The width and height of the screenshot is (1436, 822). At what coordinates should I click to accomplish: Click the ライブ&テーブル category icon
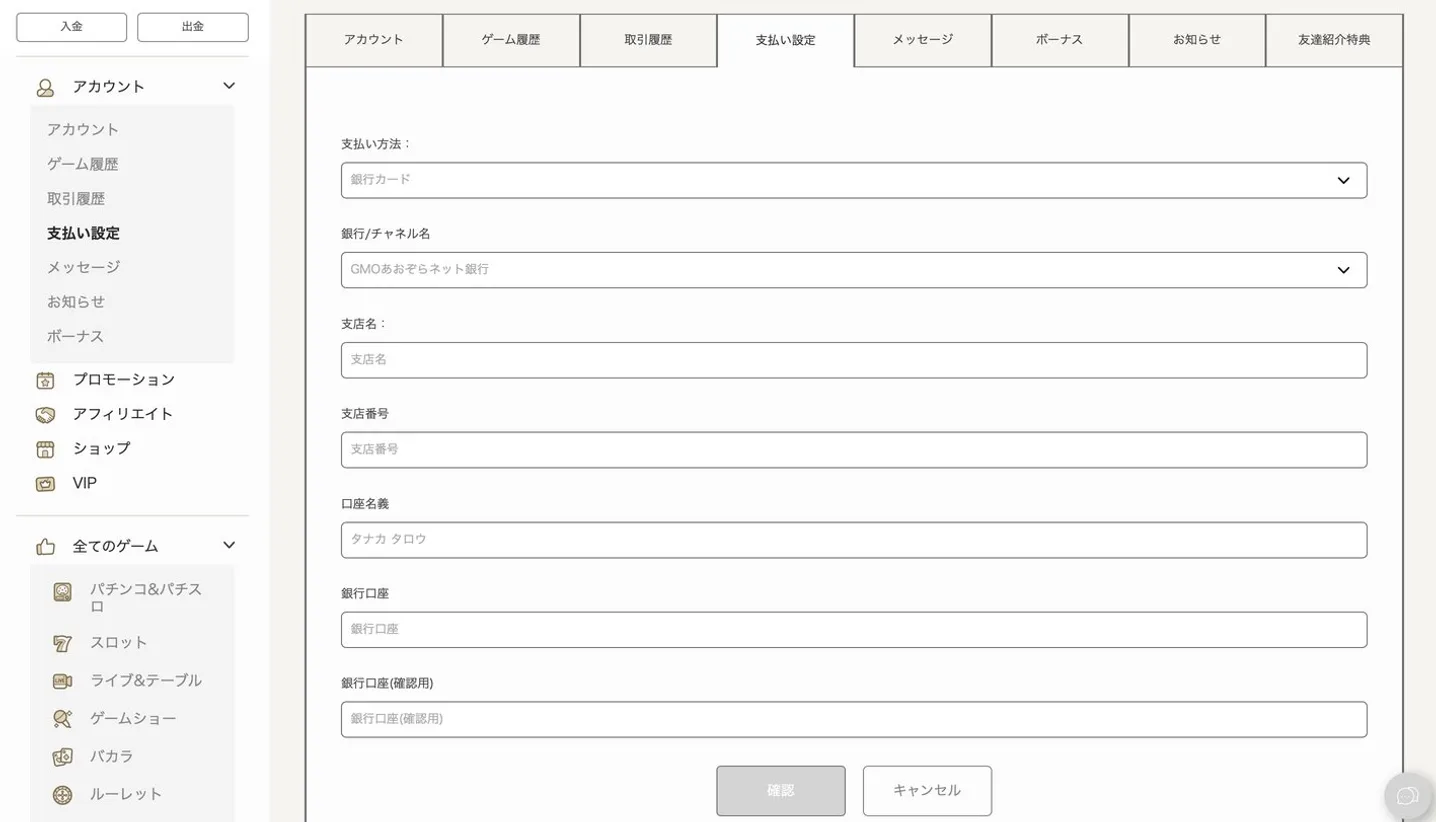coord(63,681)
